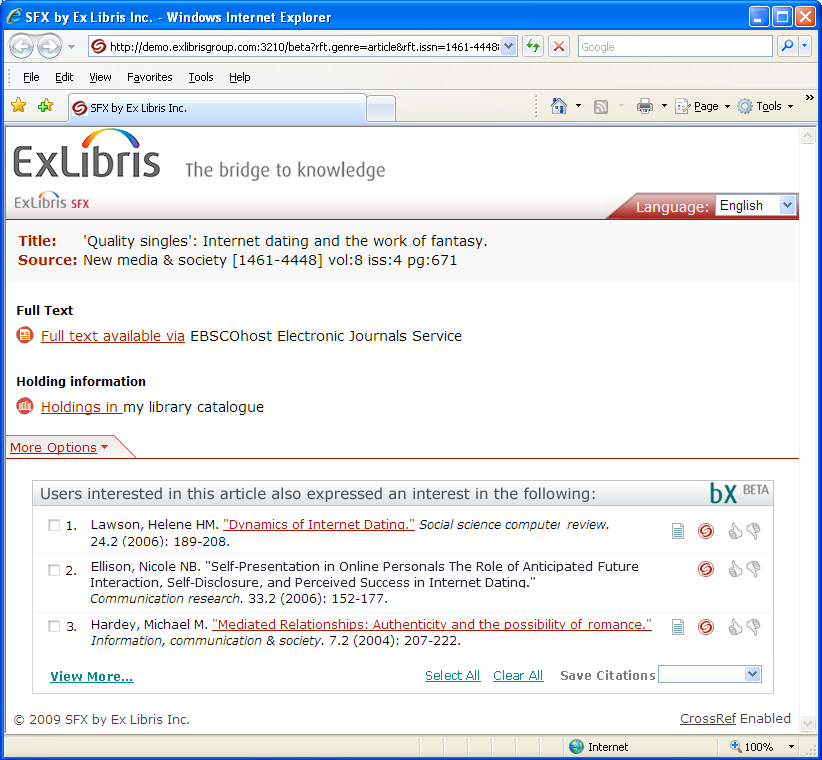Click Select All citations link
Image resolution: width=822 pixels, height=760 pixels.
pos(452,676)
